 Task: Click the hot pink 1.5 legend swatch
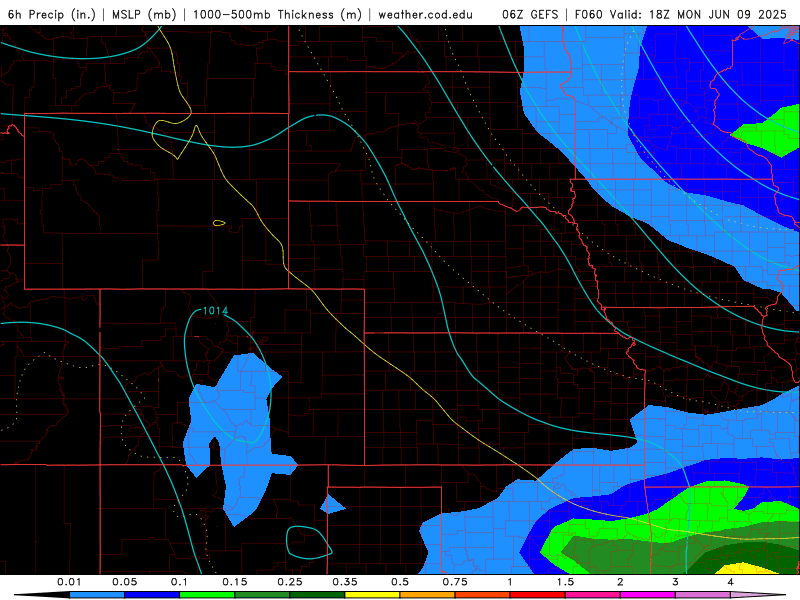point(593,595)
